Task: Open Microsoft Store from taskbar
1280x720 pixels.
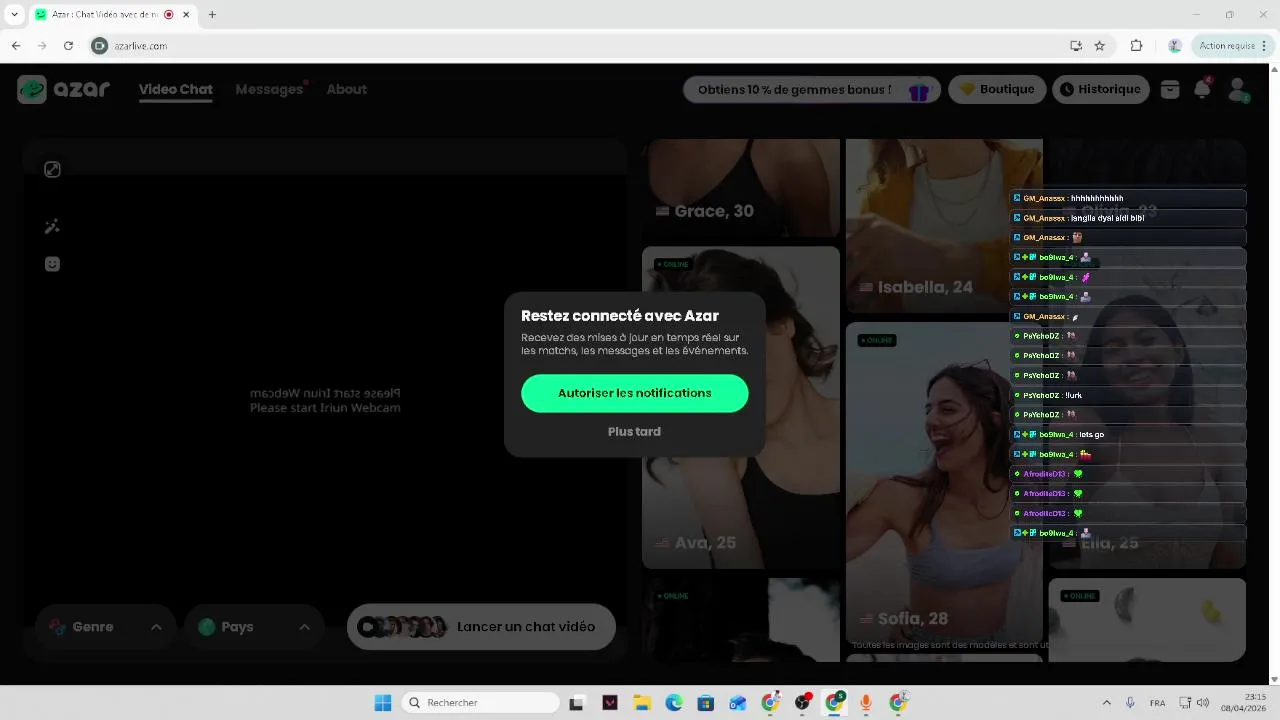Action: (x=706, y=703)
